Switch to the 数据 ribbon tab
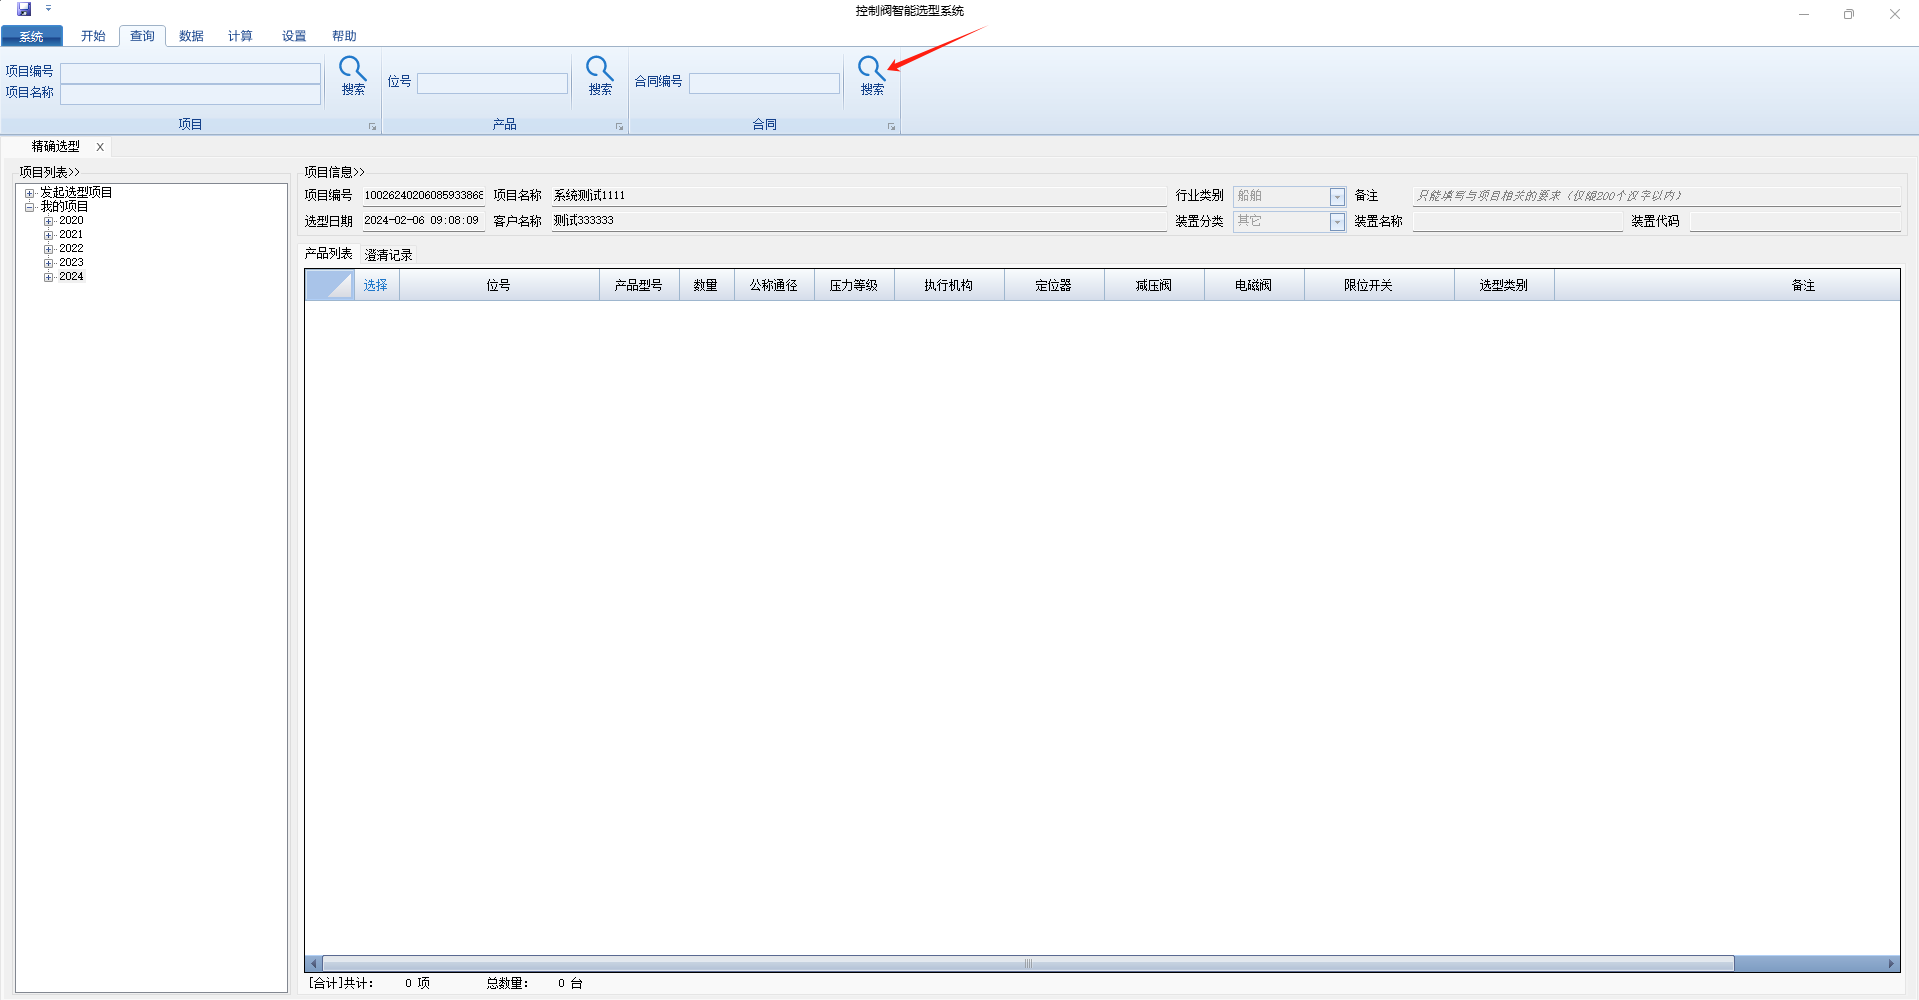 coord(191,36)
